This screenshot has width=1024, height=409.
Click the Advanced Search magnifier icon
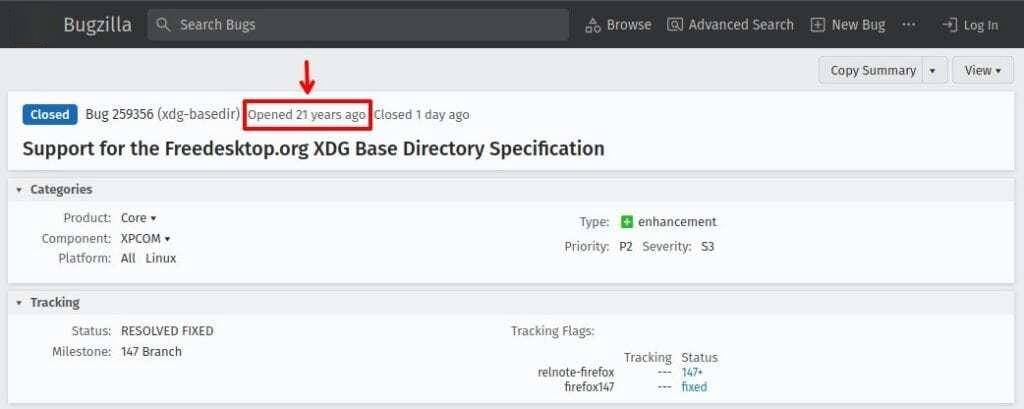tap(676, 25)
